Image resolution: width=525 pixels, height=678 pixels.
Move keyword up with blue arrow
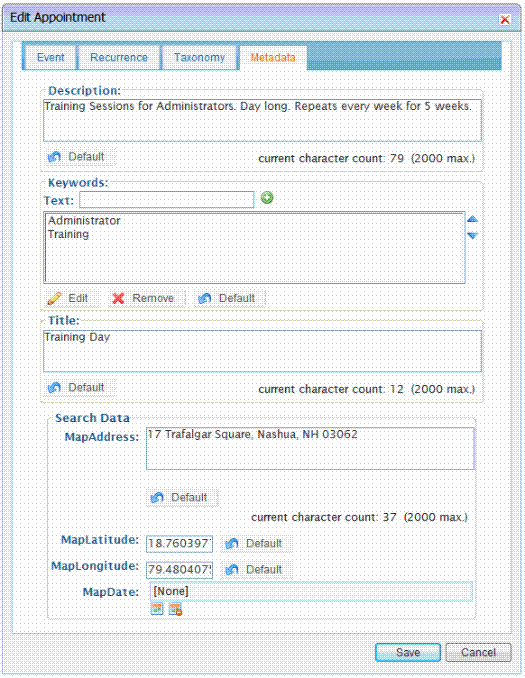(x=472, y=219)
